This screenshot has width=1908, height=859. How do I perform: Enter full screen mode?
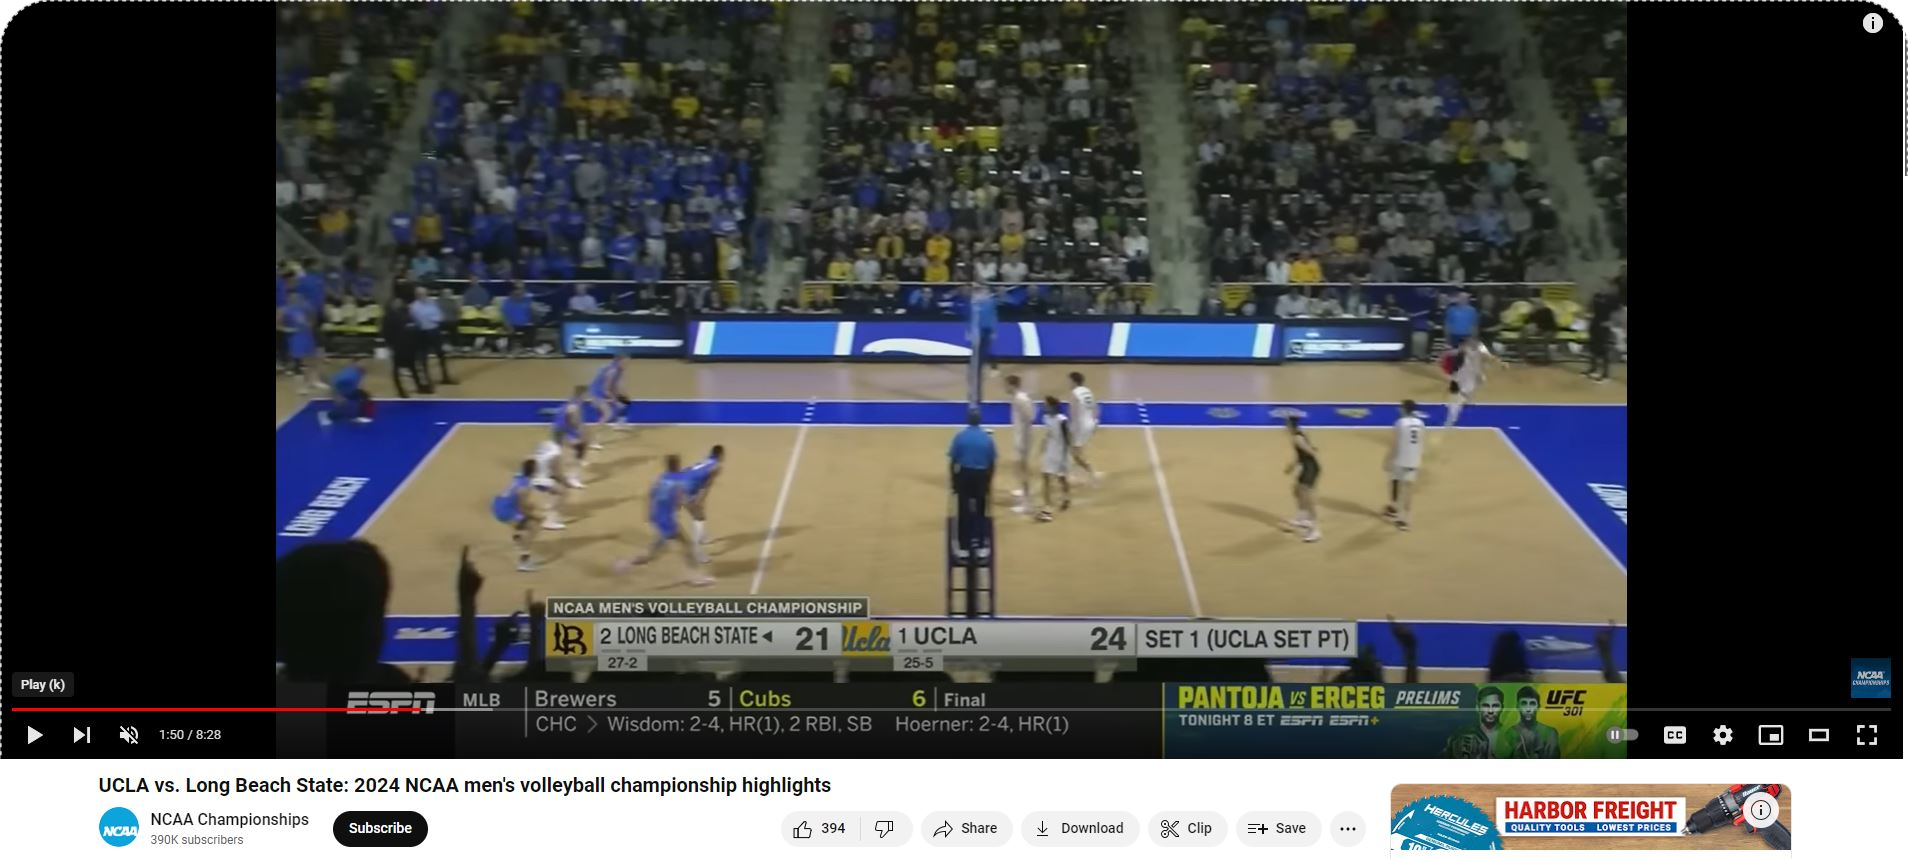pos(1866,735)
